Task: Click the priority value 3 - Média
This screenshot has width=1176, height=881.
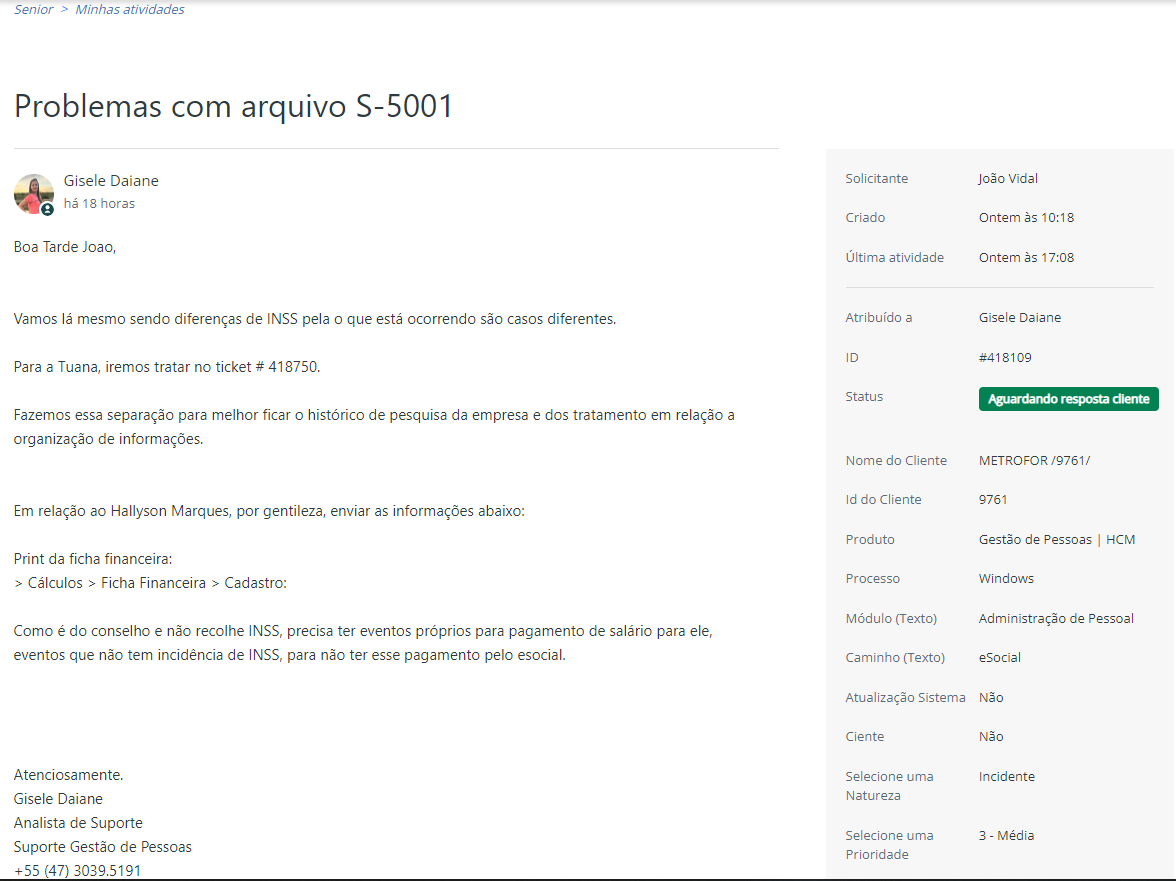Action: 1006,835
